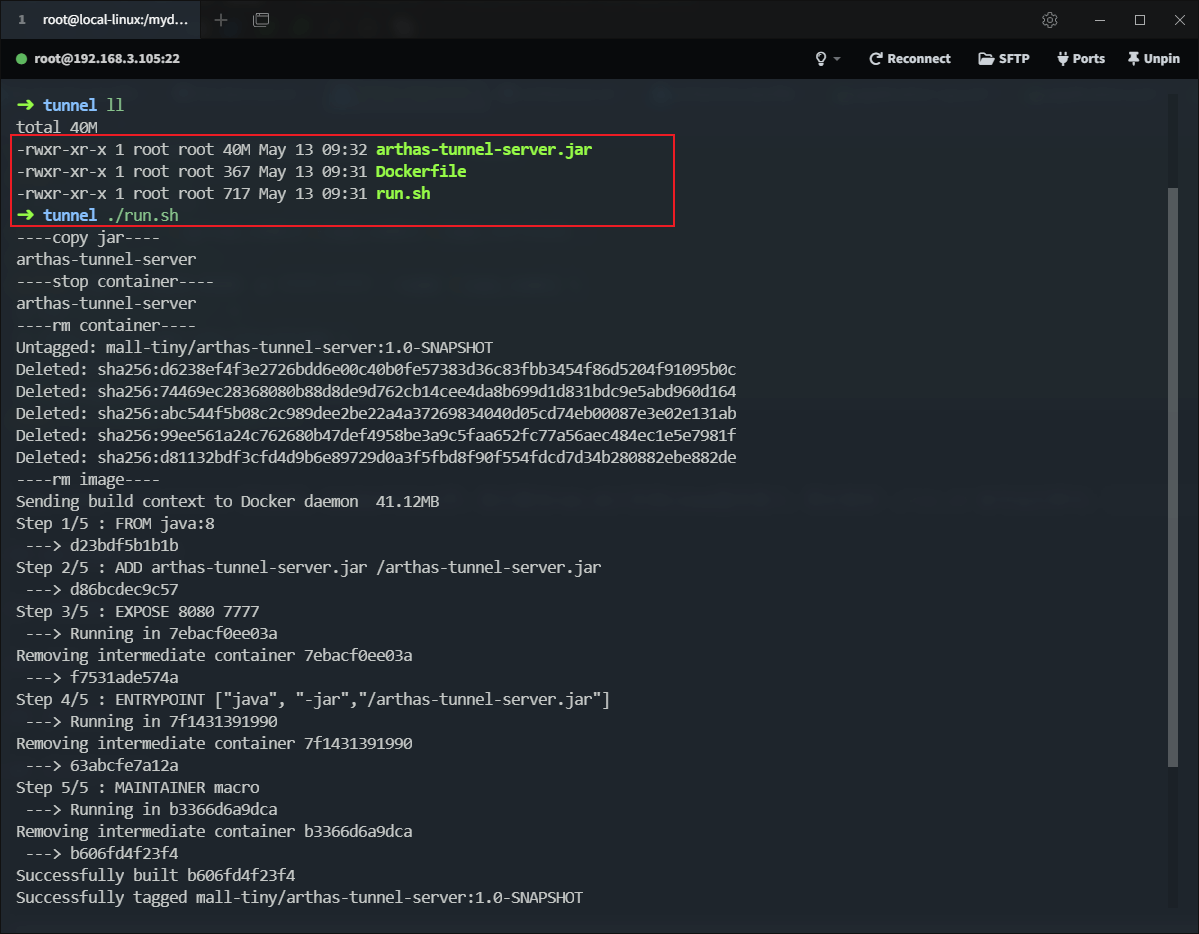Maximize the terminal window
The width and height of the screenshot is (1199, 934).
tap(1139, 20)
